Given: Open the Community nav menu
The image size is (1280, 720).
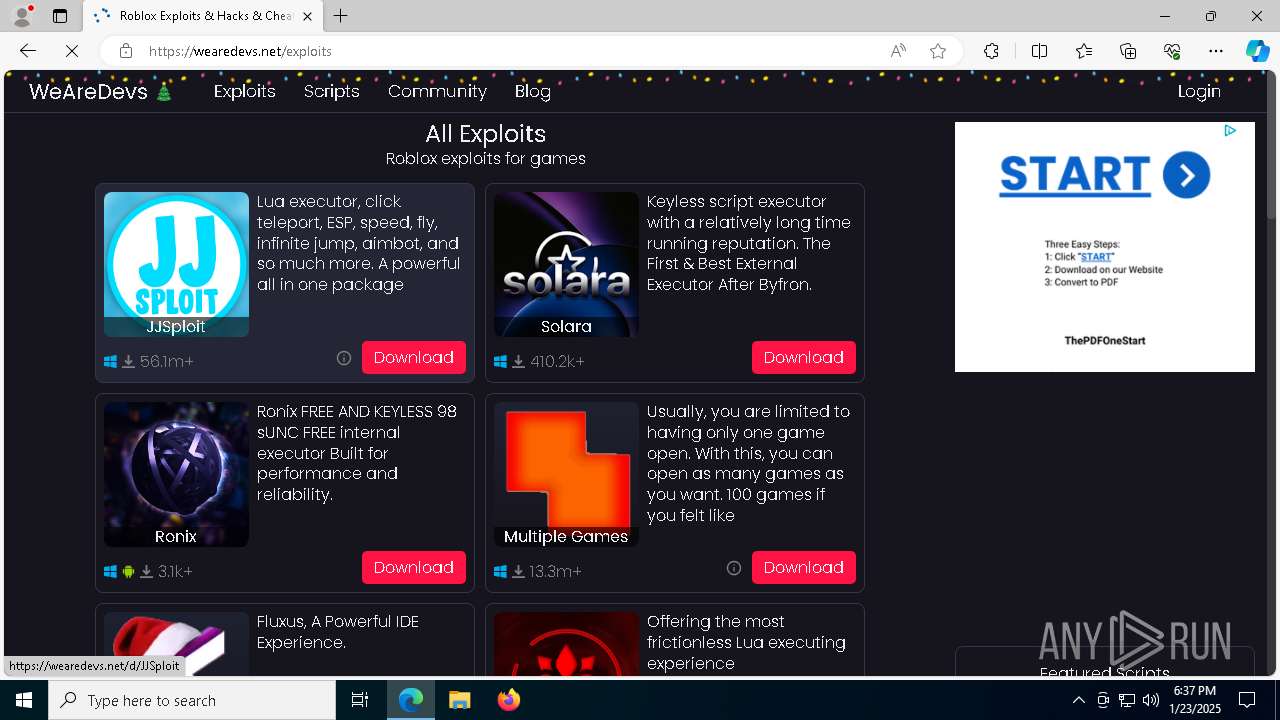Looking at the screenshot, I should pos(437,91).
